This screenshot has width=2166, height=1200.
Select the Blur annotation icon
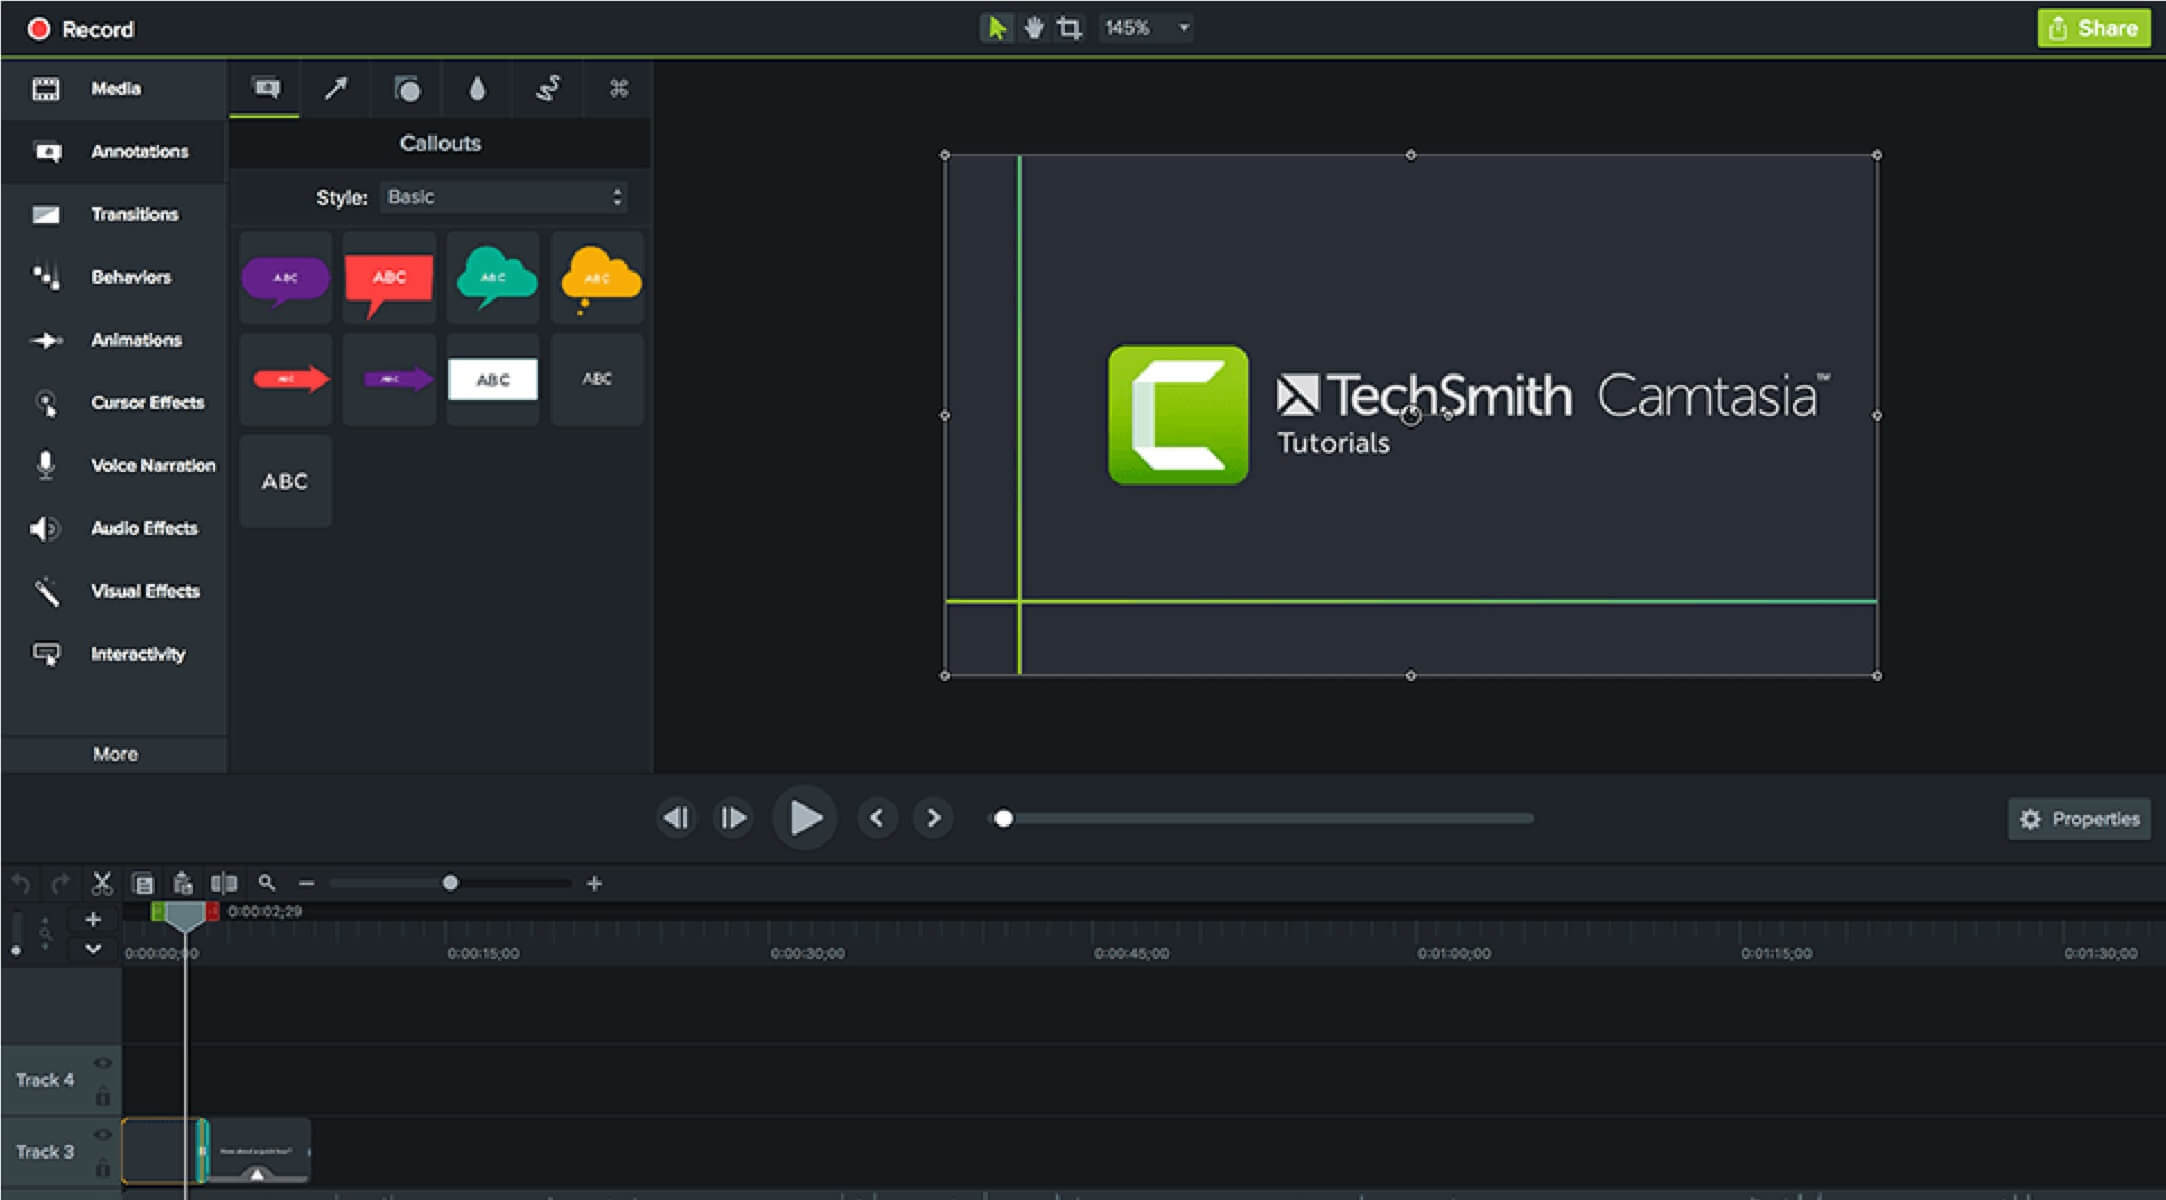pyautogui.click(x=477, y=89)
